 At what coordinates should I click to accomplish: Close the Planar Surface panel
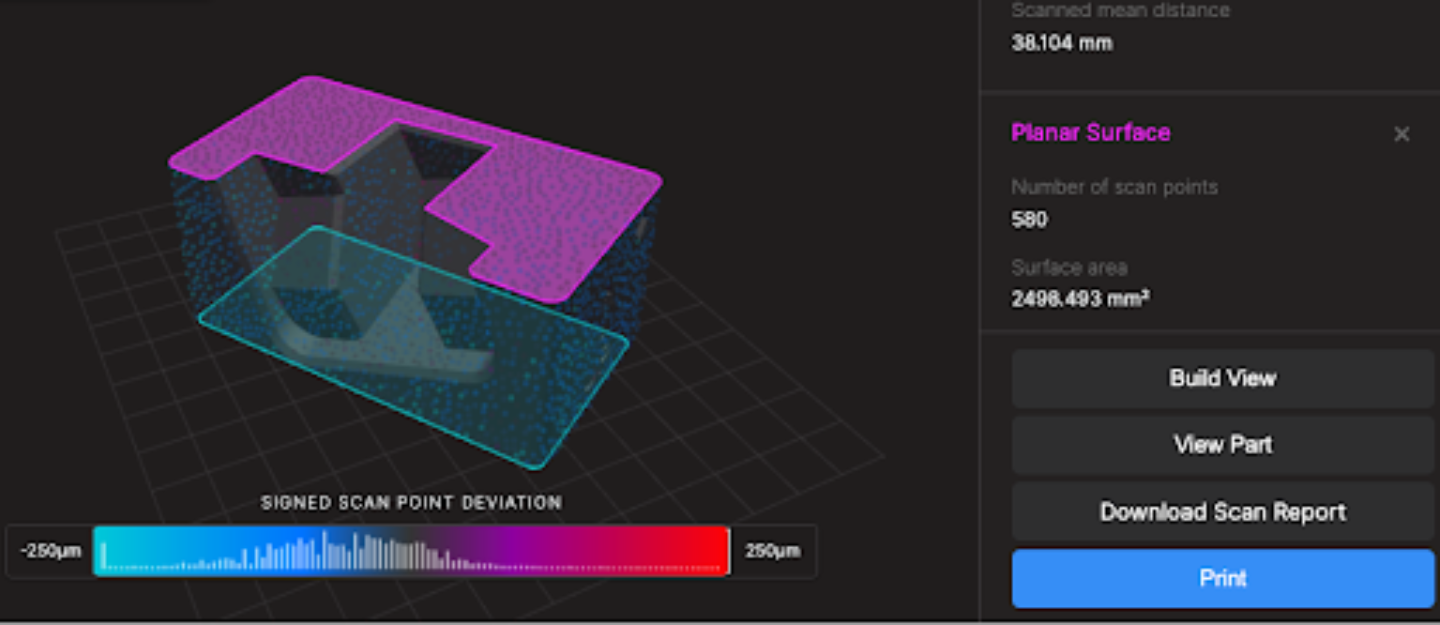click(x=1401, y=134)
